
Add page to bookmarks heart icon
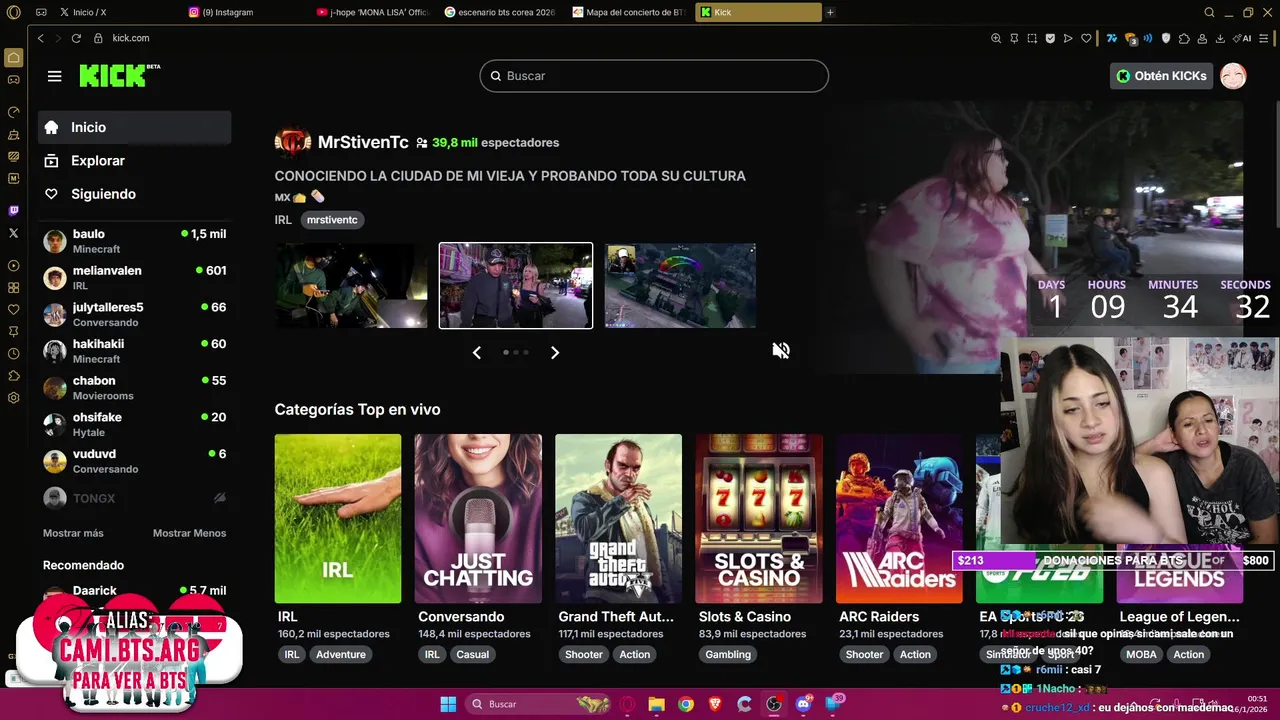tap(1086, 38)
